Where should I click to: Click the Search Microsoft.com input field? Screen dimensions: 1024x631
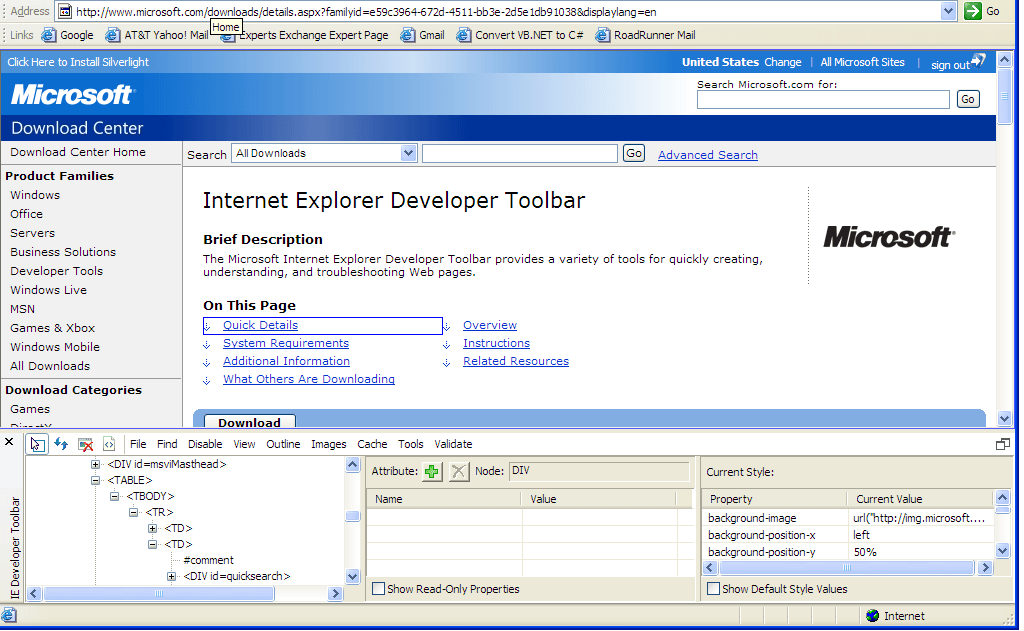[823, 99]
